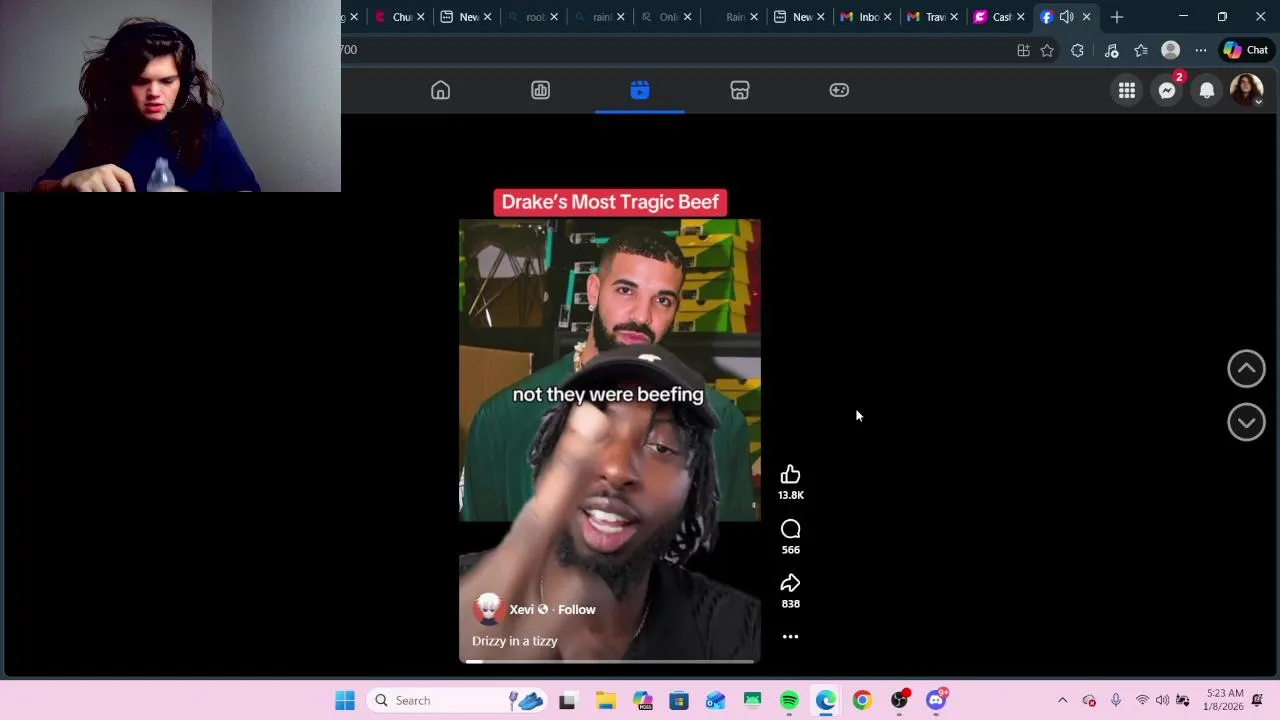Go to the Facebook Home icon
Viewport: 1280px width, 720px height.
pos(440,90)
